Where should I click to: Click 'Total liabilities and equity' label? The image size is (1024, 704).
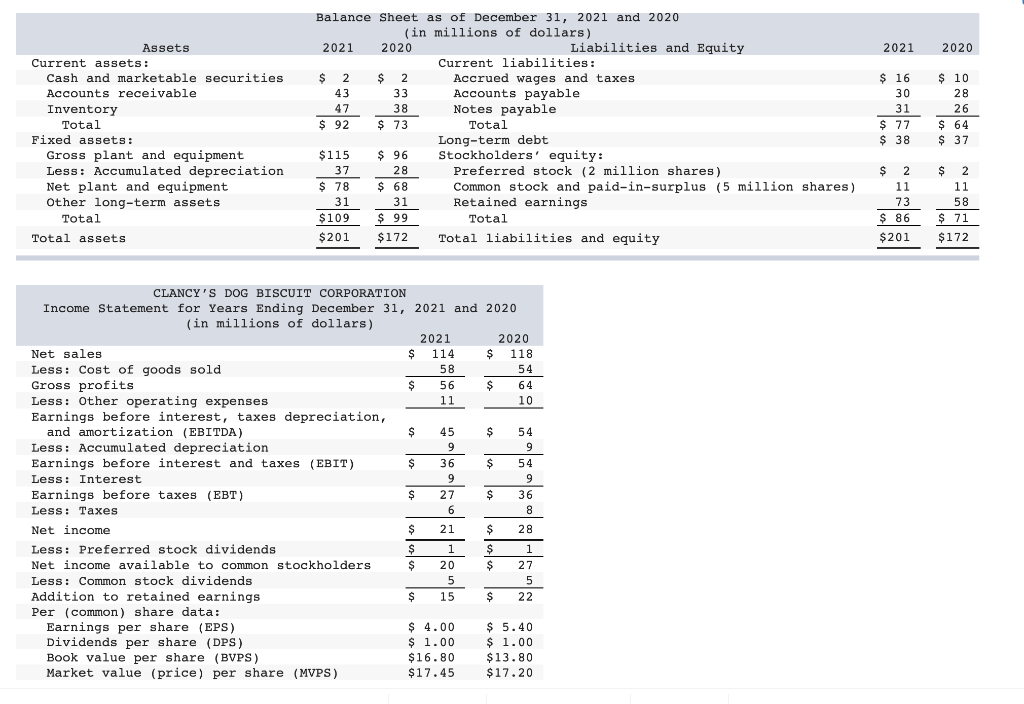point(549,238)
